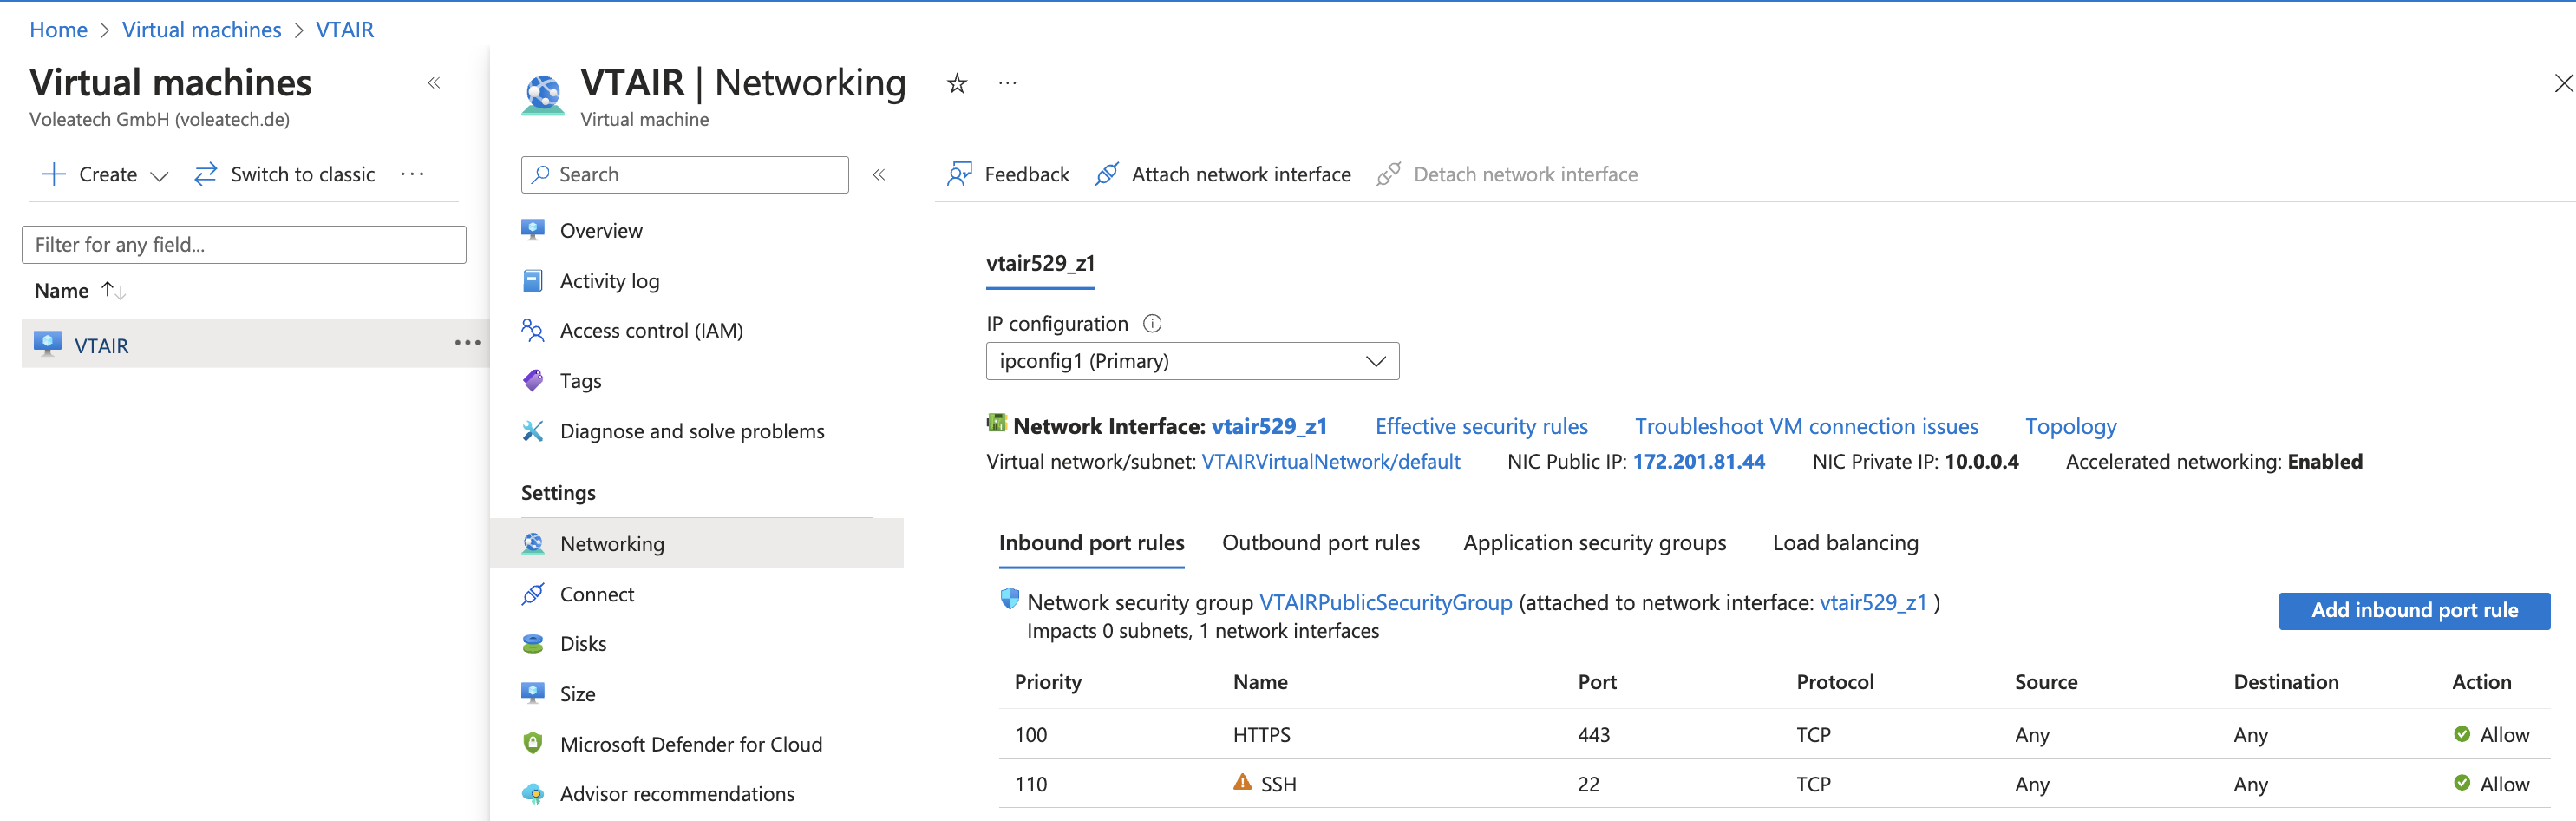Viewport: 2576px width, 821px height.
Task: Click port value 443
Action: (x=1594, y=735)
